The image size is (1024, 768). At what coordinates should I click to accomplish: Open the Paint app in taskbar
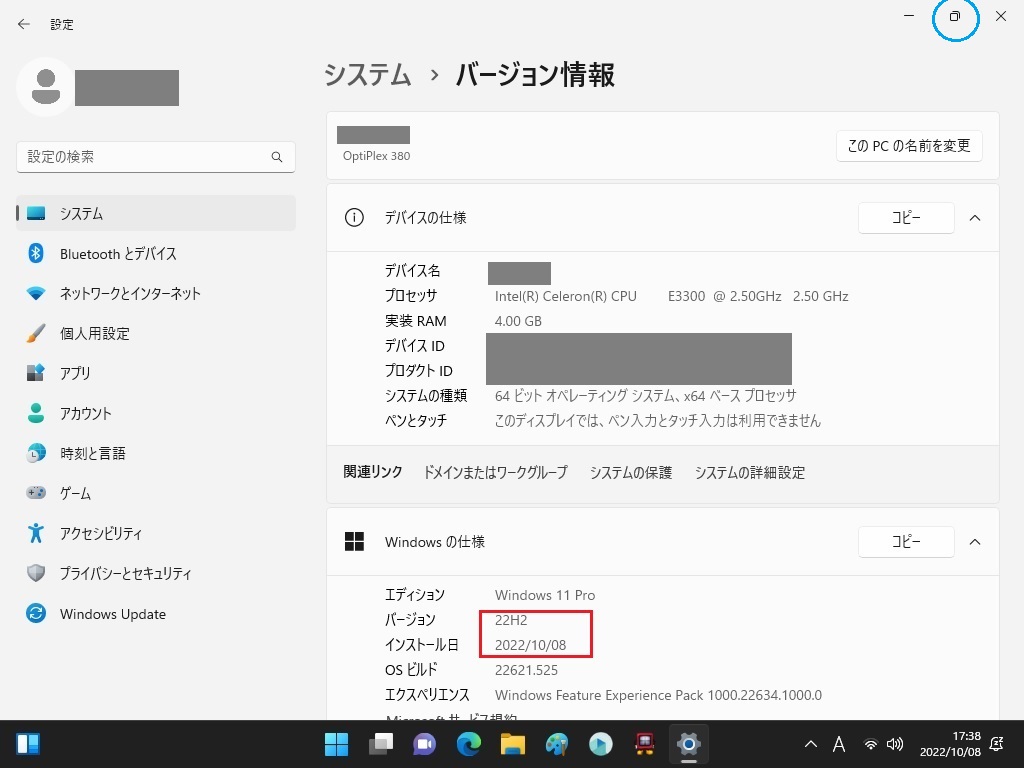point(556,744)
